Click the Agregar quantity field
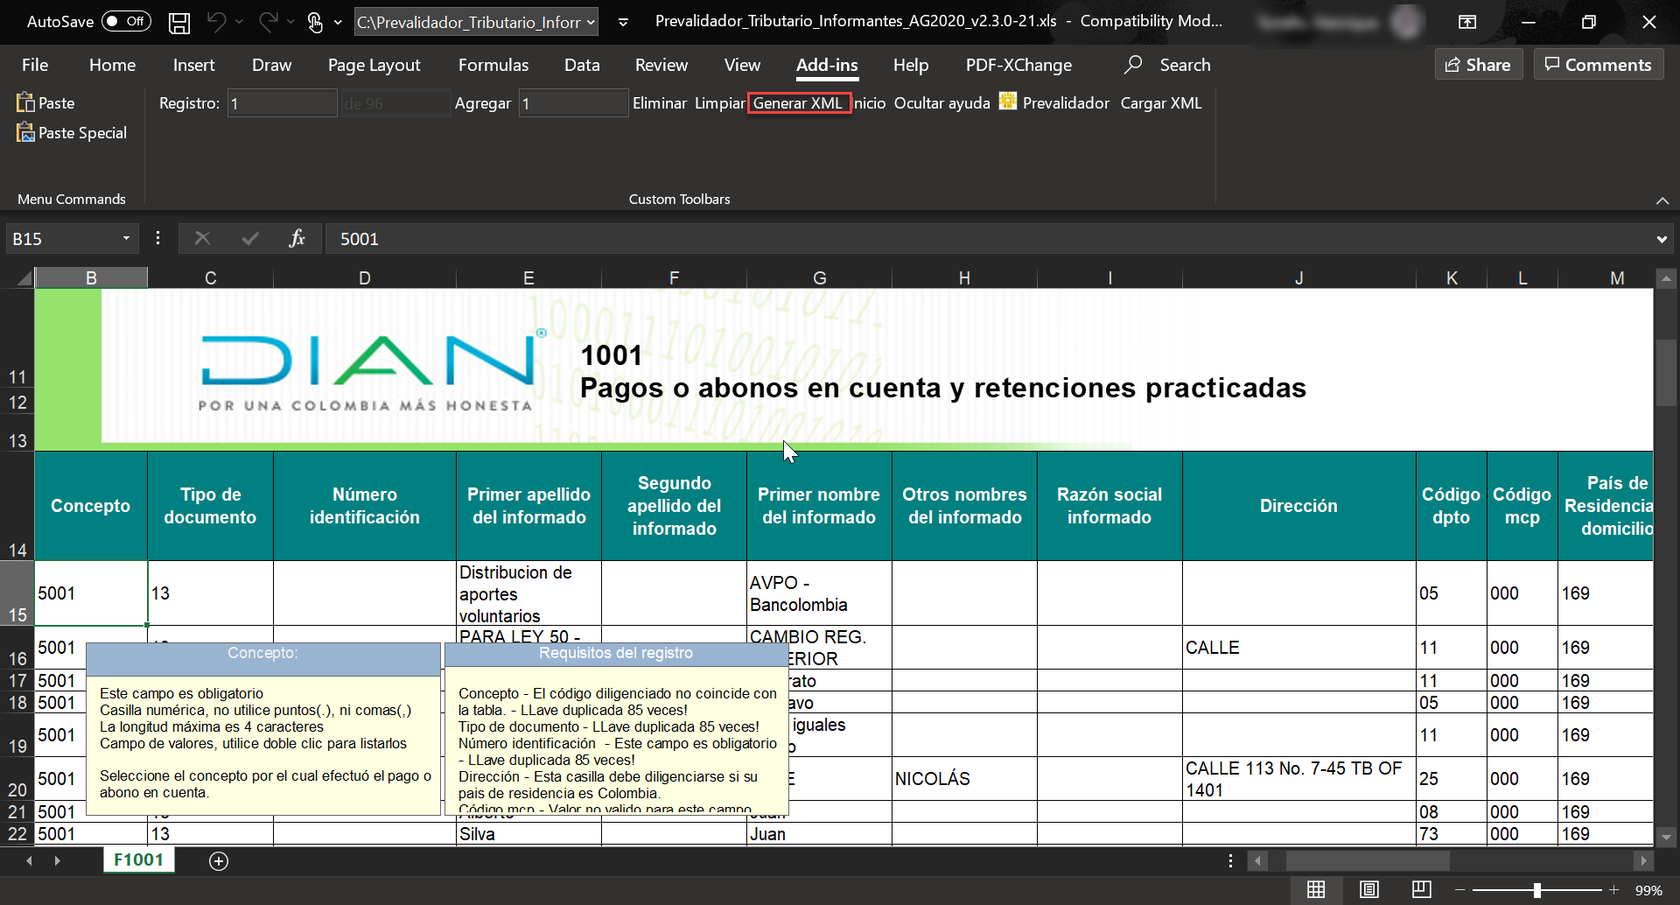Viewport: 1680px width, 905px height. click(x=573, y=103)
